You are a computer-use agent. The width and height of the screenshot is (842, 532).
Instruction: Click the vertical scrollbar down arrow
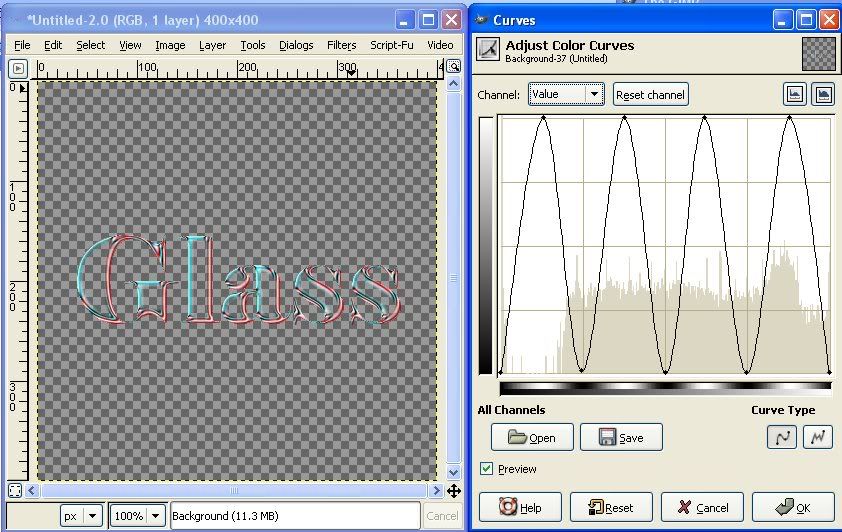click(x=454, y=472)
